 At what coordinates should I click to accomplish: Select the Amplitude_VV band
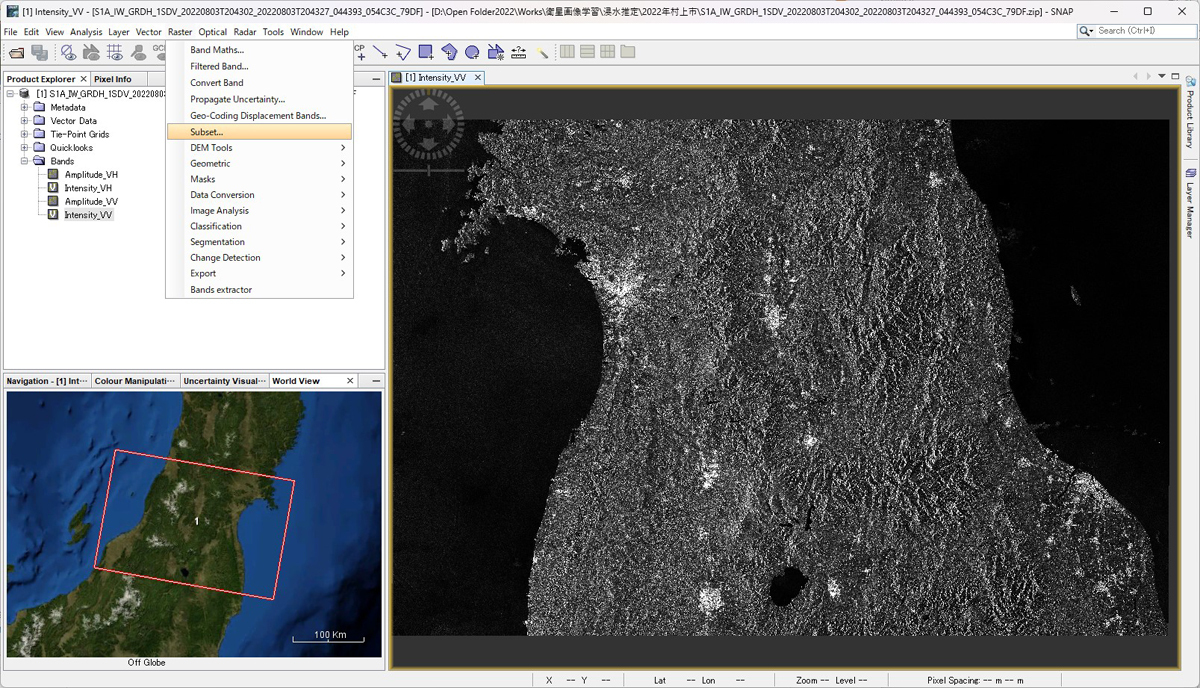click(x=91, y=202)
